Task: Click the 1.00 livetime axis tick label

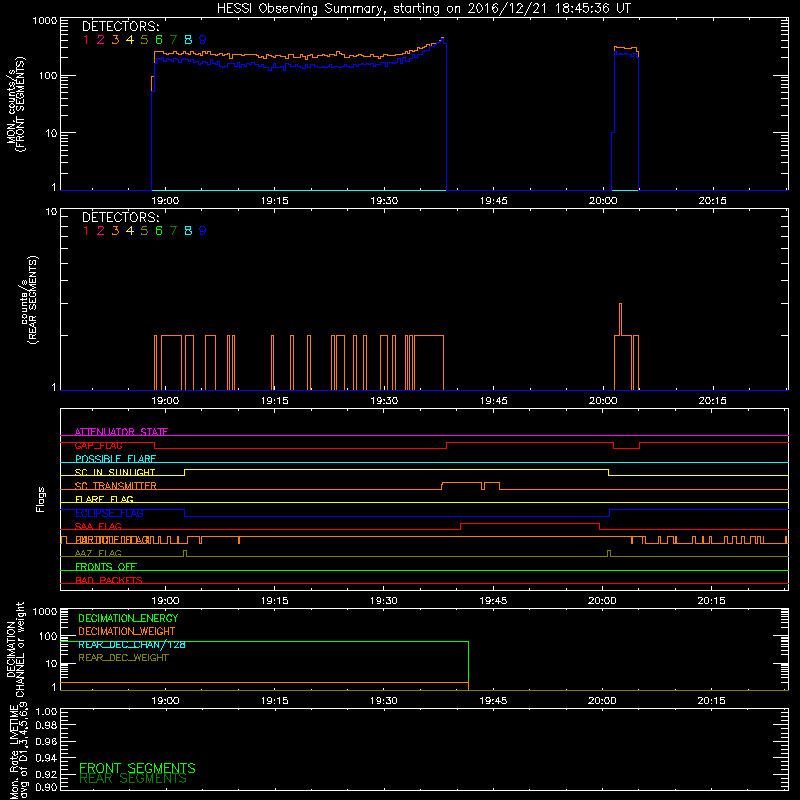Action: (x=46, y=712)
